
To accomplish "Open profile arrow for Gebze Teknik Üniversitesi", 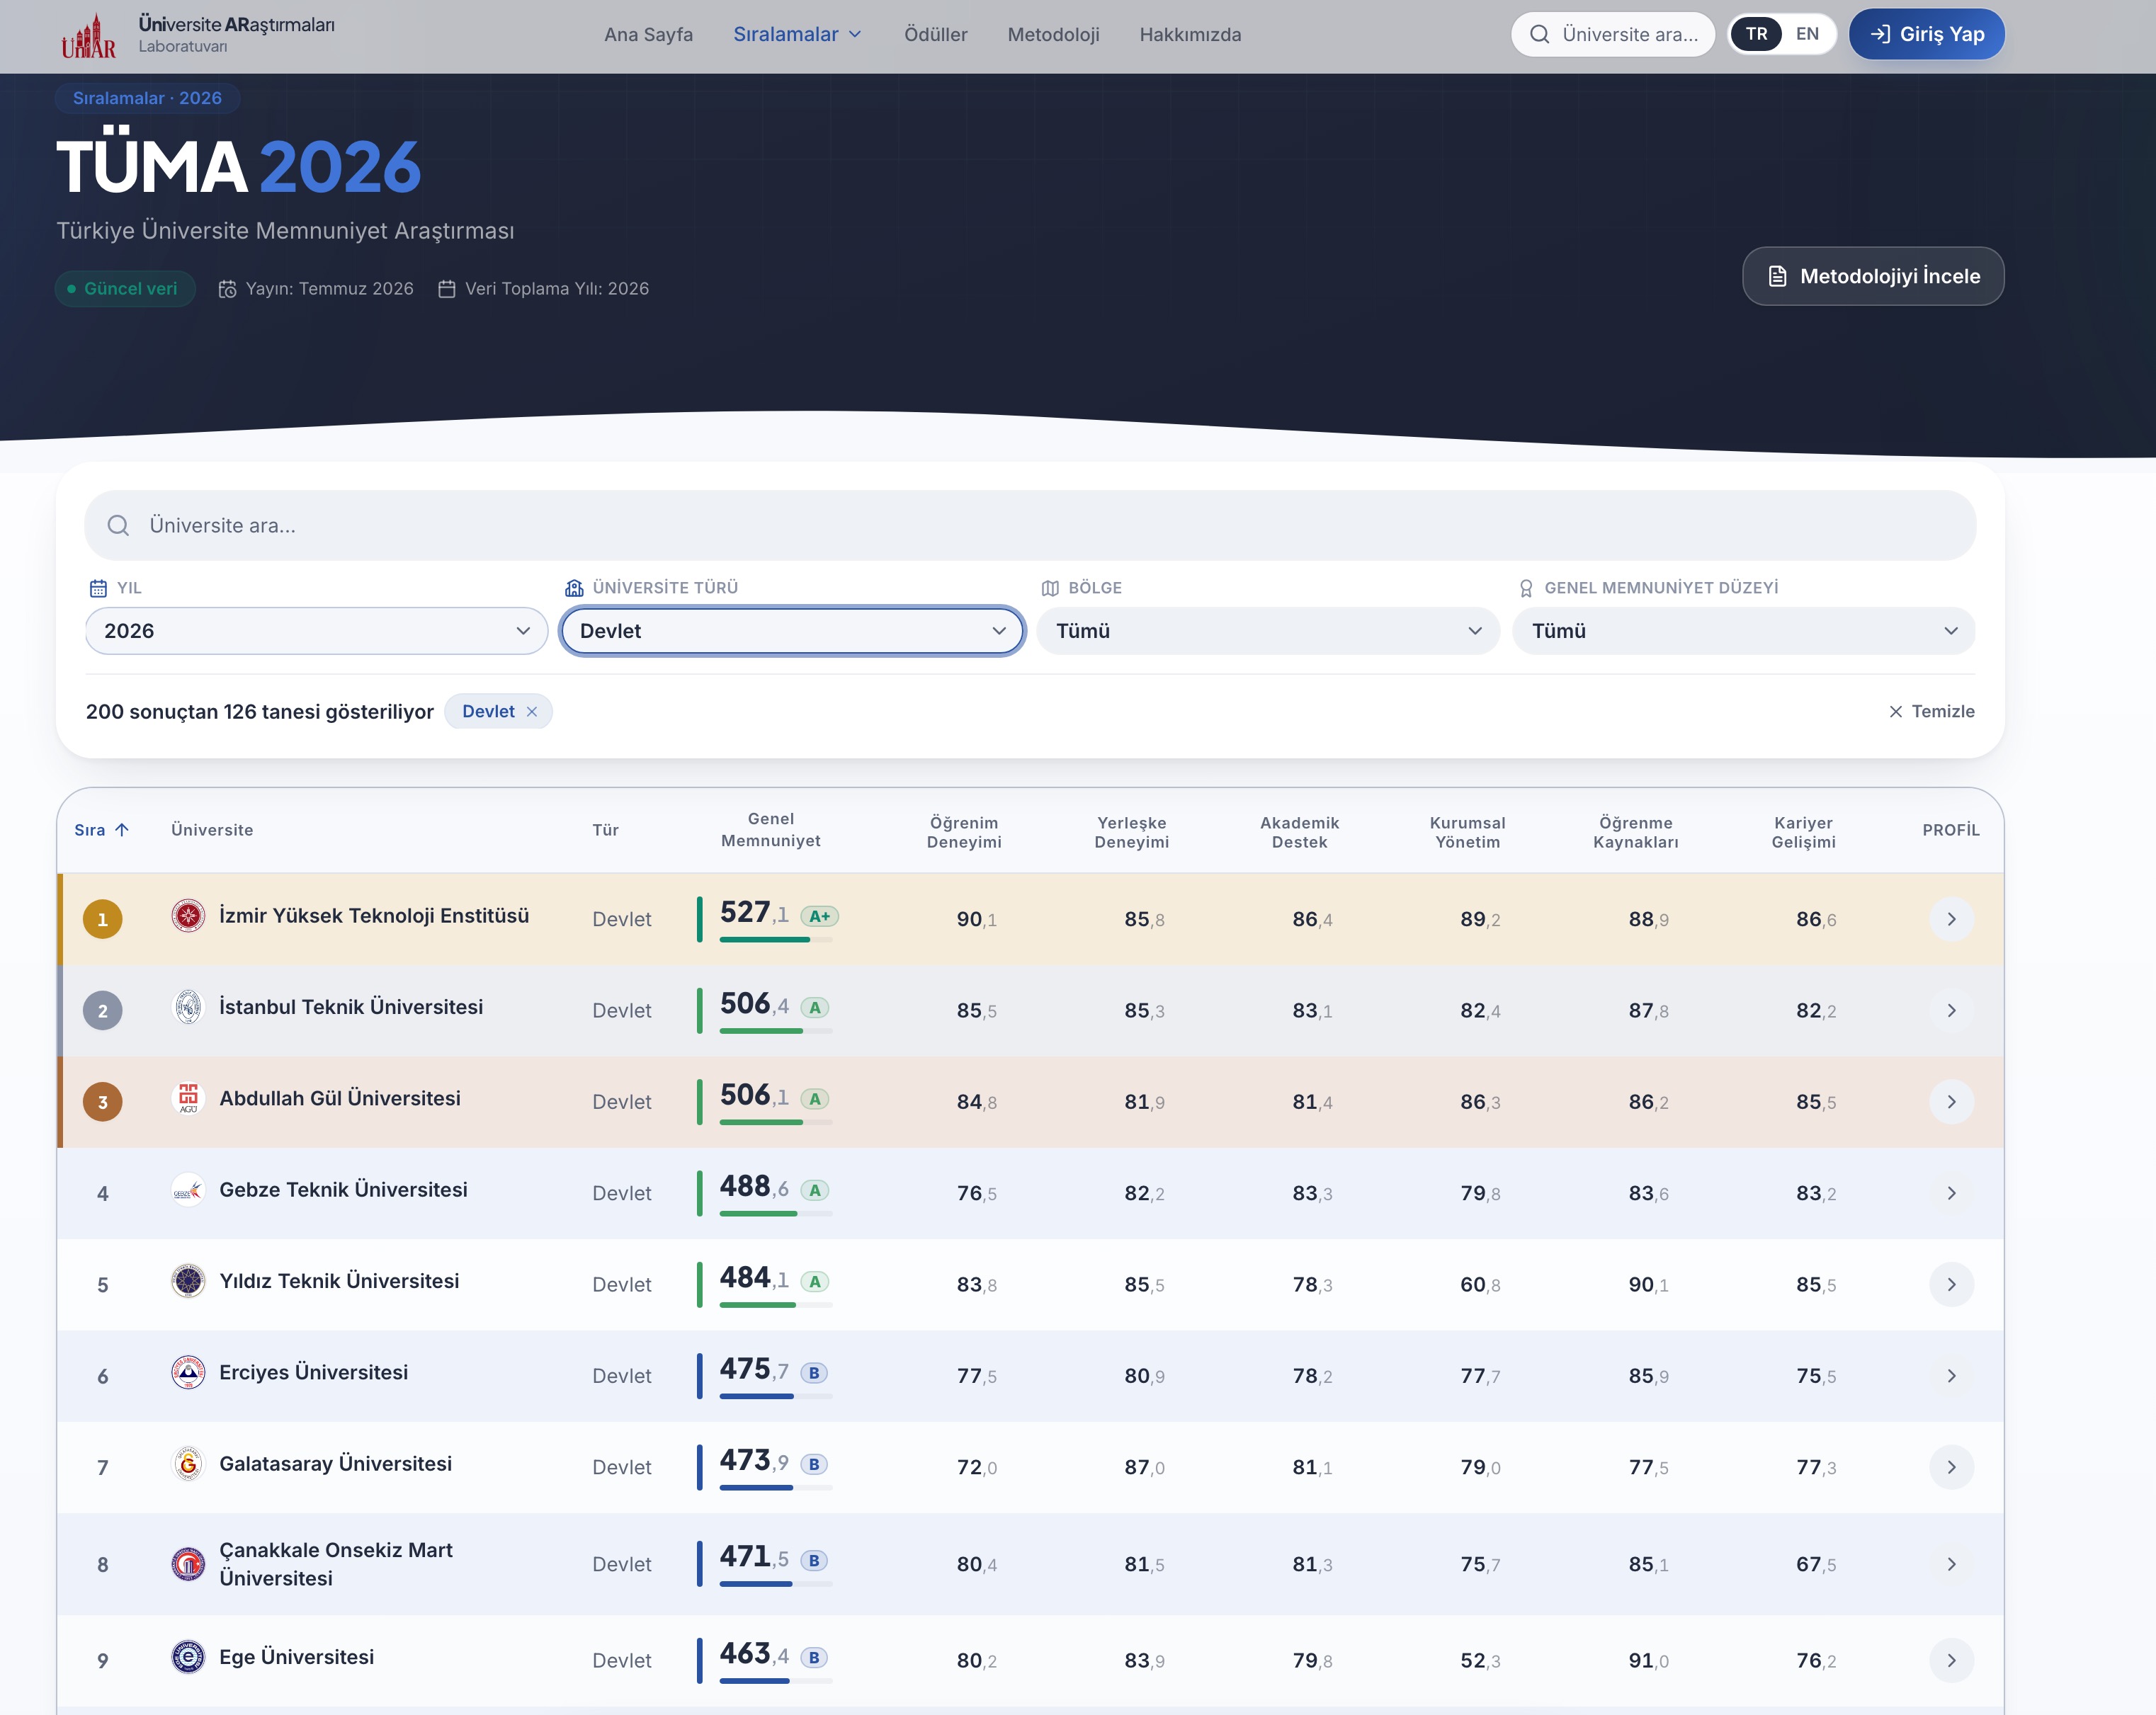I will (x=1951, y=1193).
